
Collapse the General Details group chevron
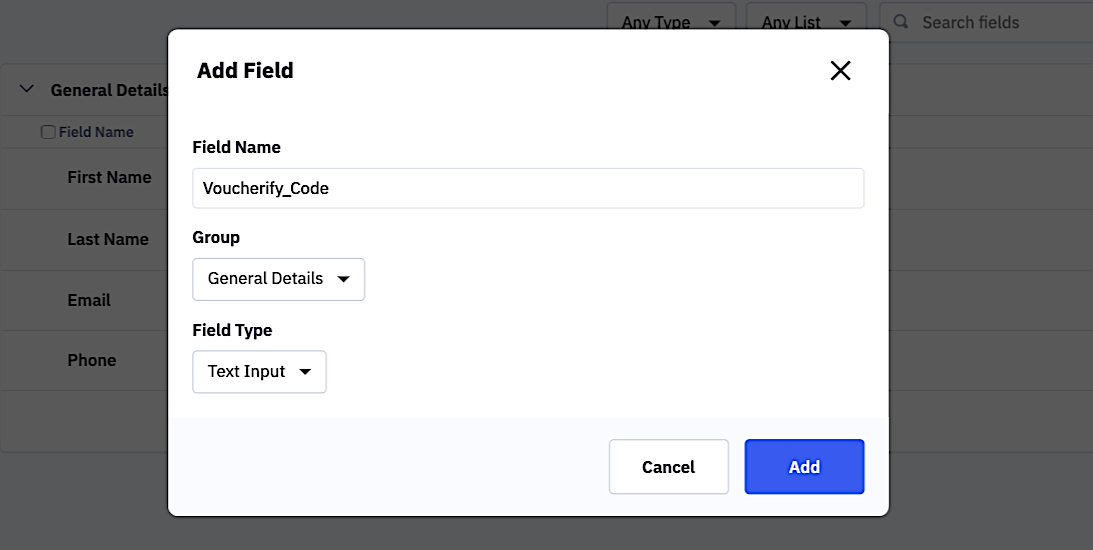pyautogui.click(x=27, y=90)
